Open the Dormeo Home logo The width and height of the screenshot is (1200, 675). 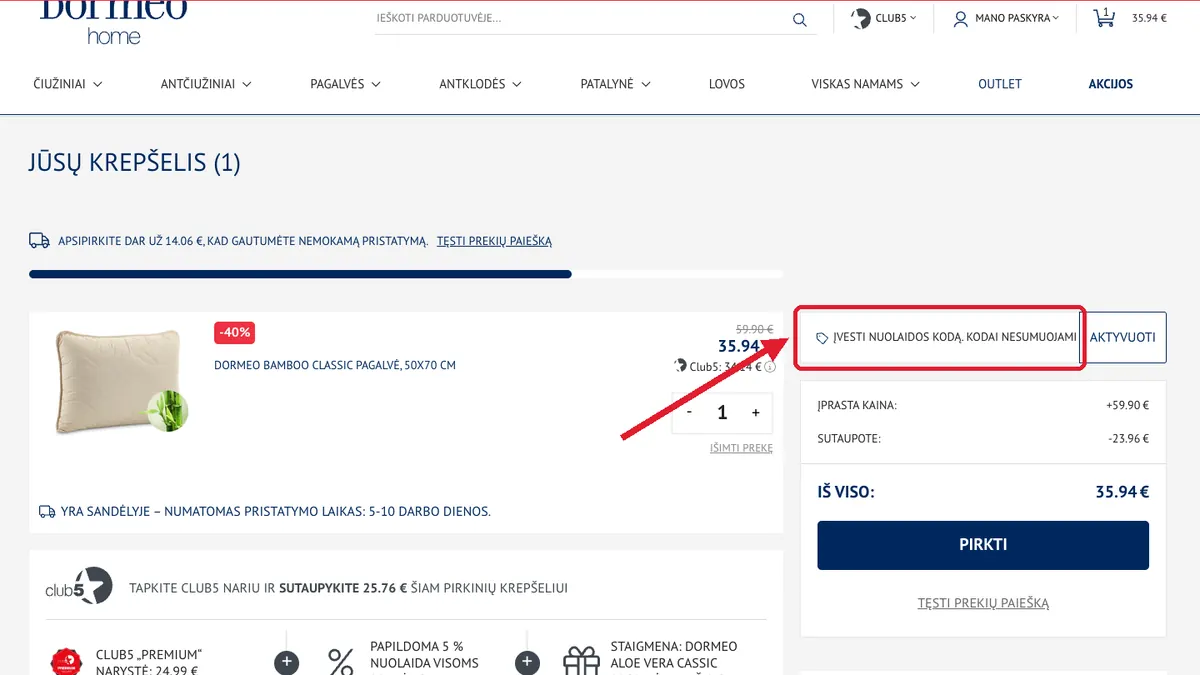113,22
